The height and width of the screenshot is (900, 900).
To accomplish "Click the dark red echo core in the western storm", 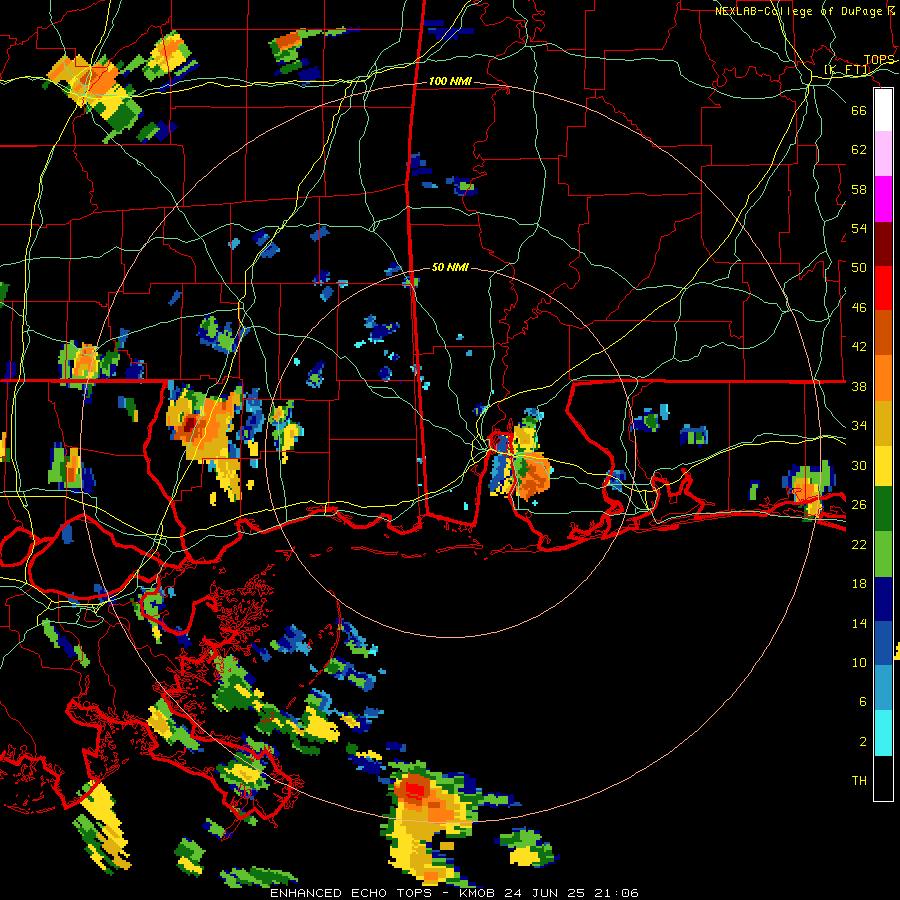I will click(x=190, y=425).
